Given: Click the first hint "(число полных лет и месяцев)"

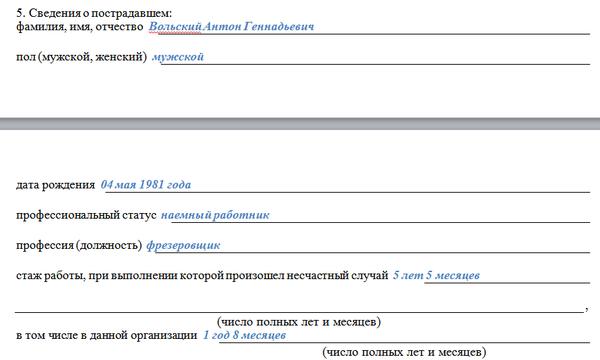Looking at the screenshot, I should pyautogui.click(x=299, y=322).
